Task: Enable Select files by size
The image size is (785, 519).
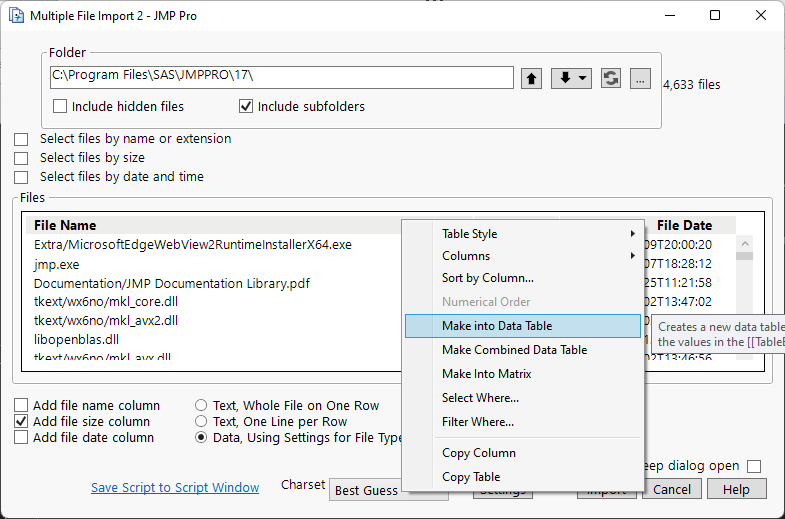Action: [21, 158]
